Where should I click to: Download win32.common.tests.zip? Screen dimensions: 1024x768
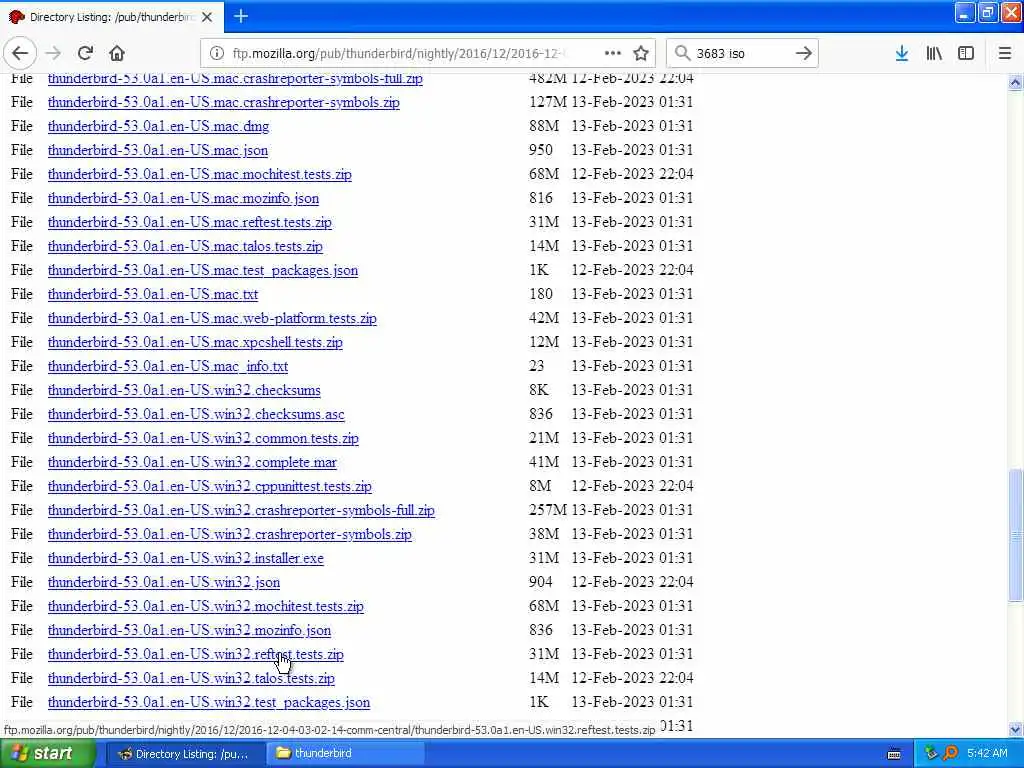pos(203,438)
